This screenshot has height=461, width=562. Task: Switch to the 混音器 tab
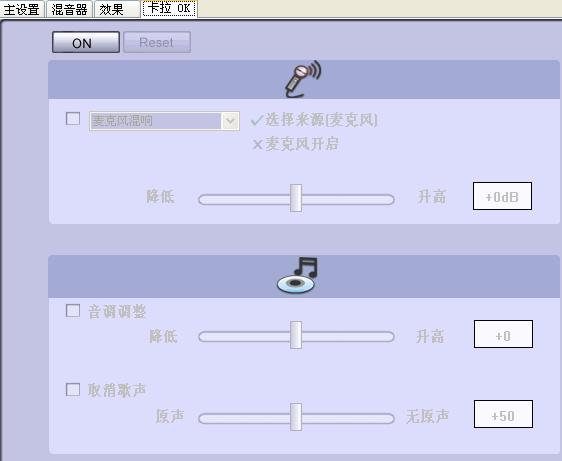(69, 9)
